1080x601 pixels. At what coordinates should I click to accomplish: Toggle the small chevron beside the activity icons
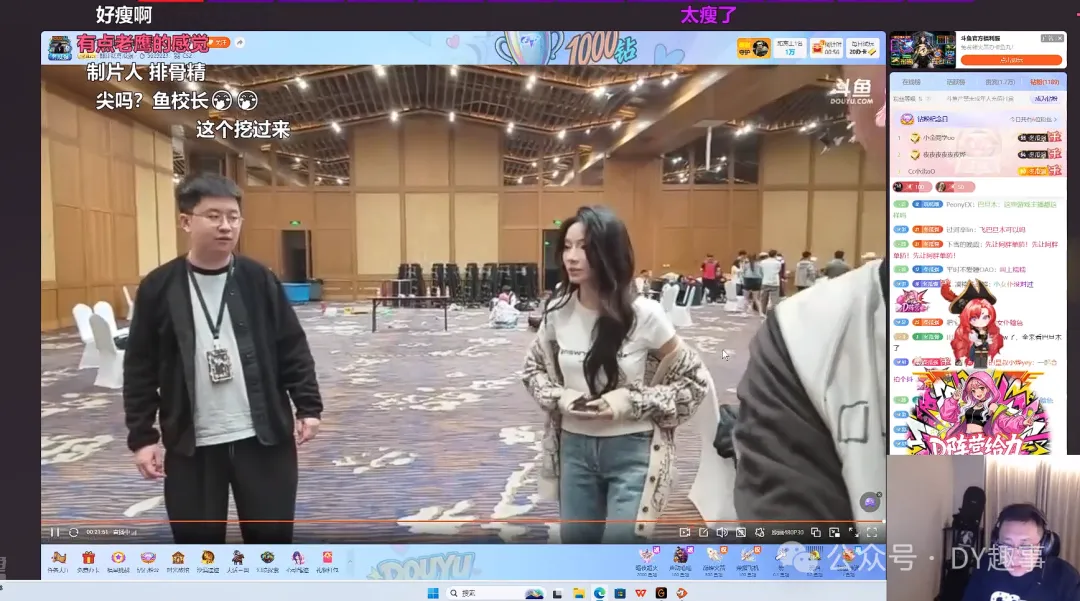(x=349, y=560)
